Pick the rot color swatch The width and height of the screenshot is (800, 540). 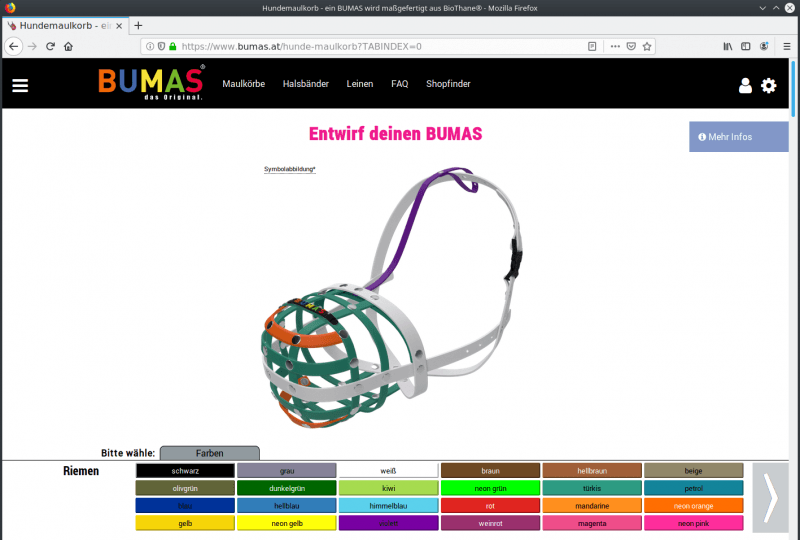tap(490, 506)
